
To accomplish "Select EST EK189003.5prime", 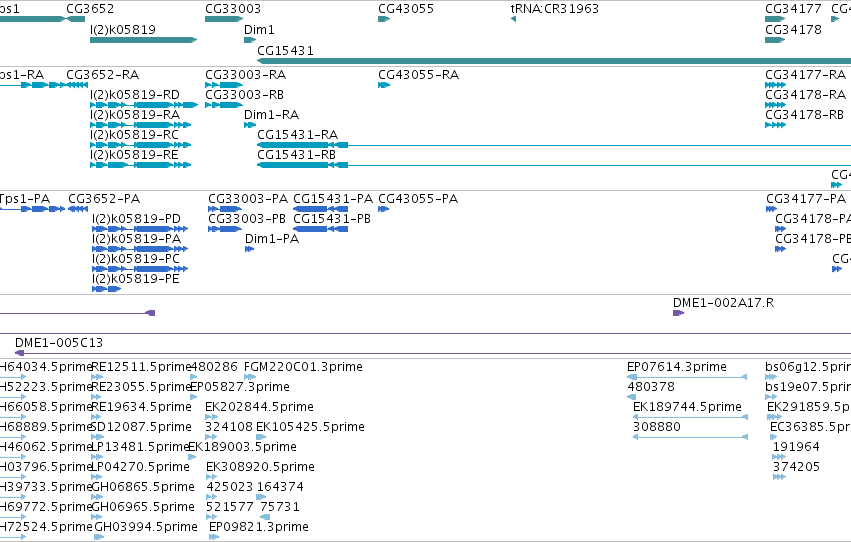I will click(x=242, y=447).
